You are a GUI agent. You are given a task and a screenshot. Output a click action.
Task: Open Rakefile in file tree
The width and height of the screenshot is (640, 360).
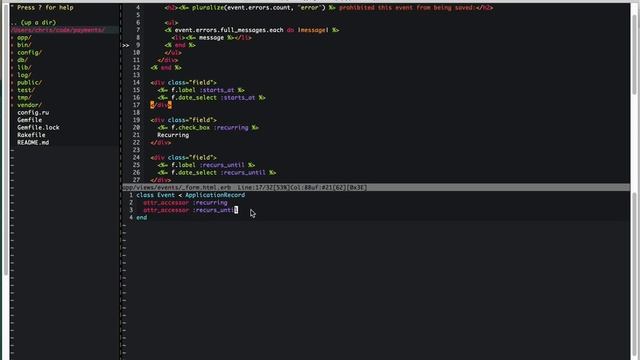[x=31, y=135]
